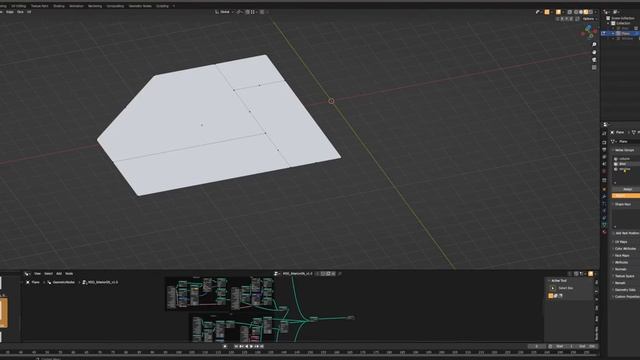Open node editor Add menu
Screen dimensions: 640x360
(x=59, y=273)
